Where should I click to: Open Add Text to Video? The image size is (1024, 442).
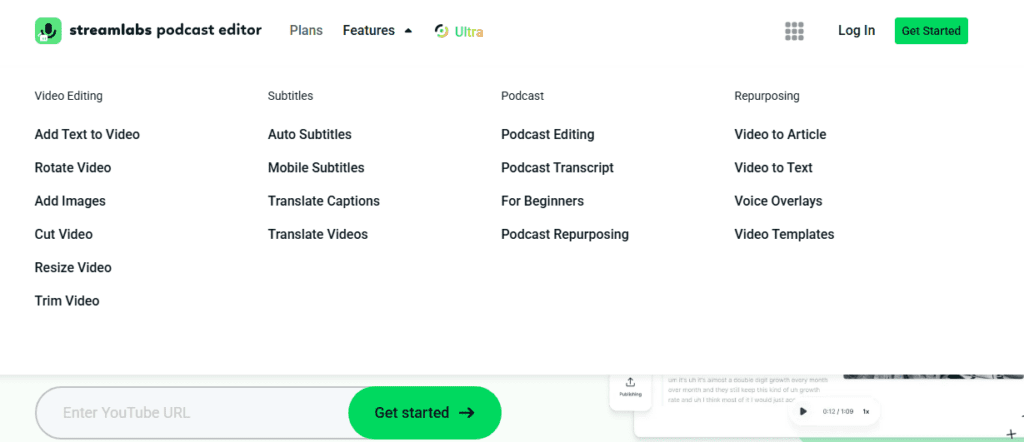(x=87, y=134)
